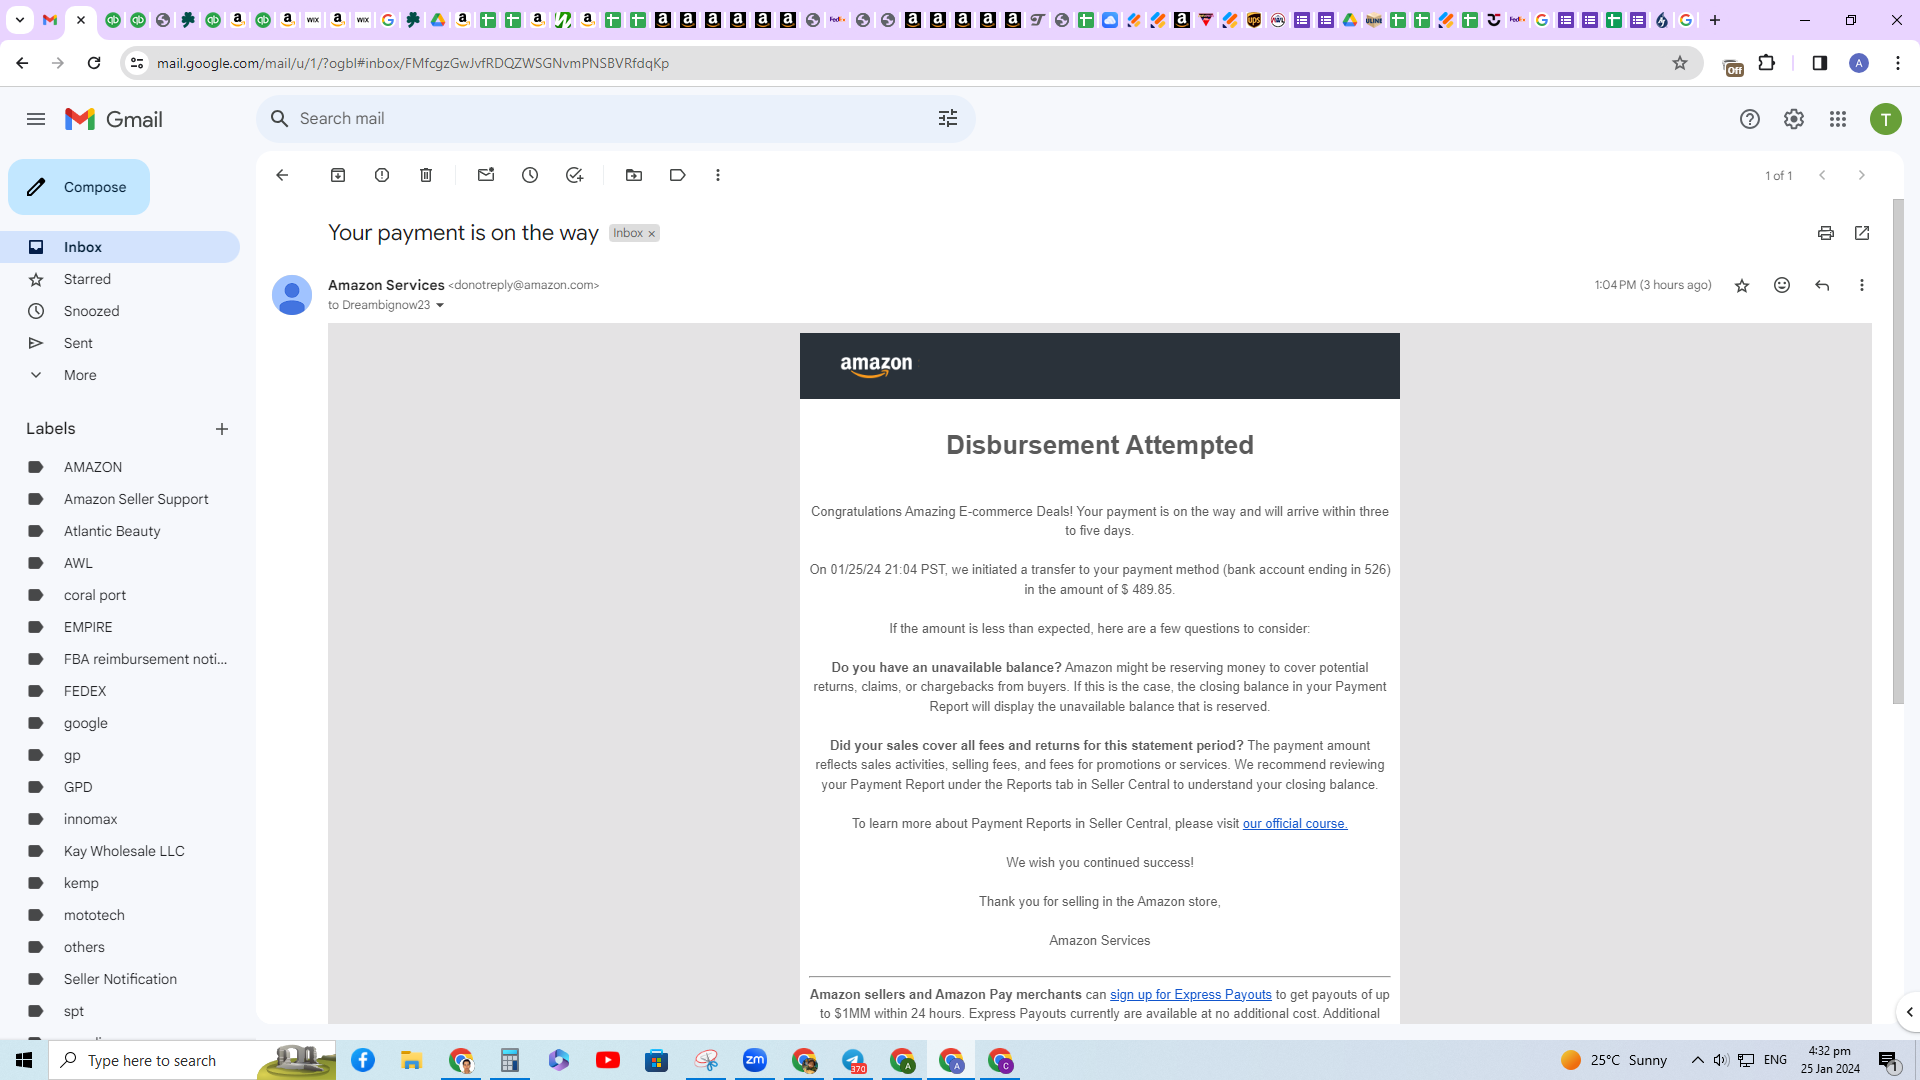Reply to Amazon Services message

pyautogui.click(x=1822, y=286)
